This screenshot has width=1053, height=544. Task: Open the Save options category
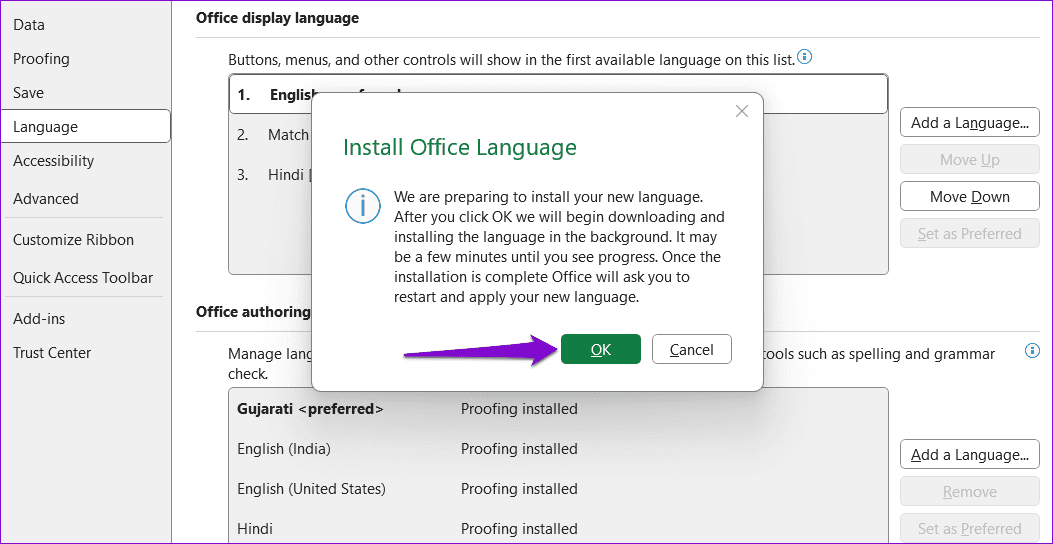[29, 93]
